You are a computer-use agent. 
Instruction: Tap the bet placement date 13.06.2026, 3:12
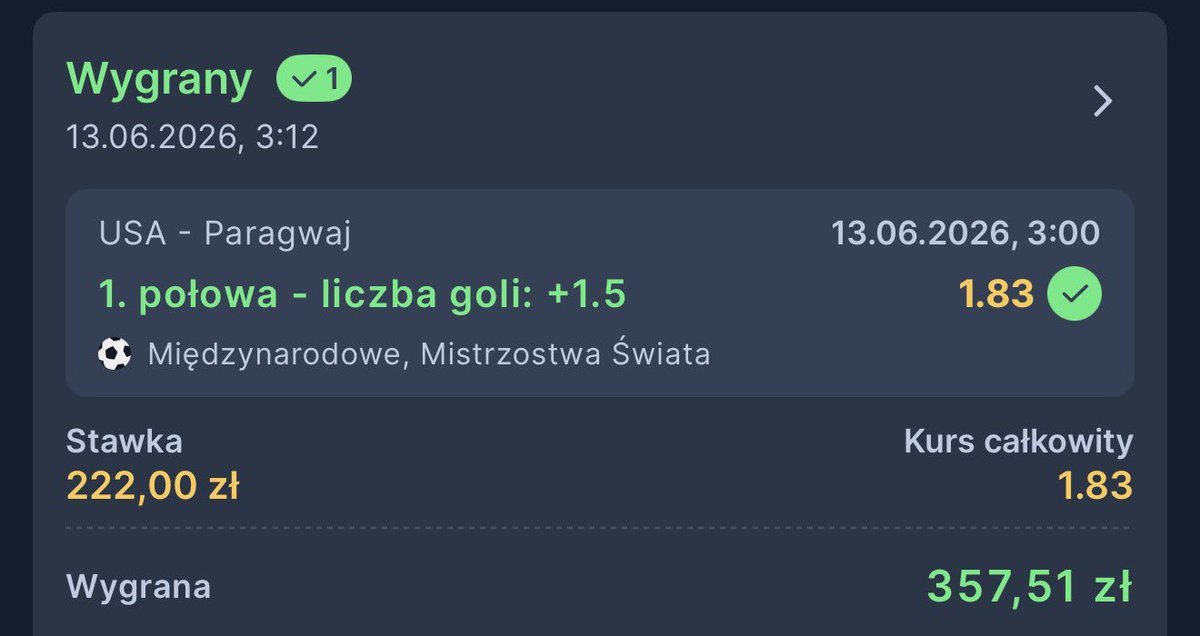[x=193, y=136]
